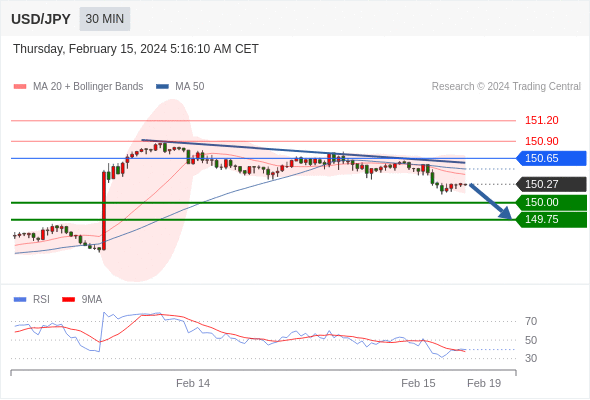Image resolution: width=590 pixels, height=400 pixels.
Task: Click the Feb 15 date axis label
Action: coord(418,383)
